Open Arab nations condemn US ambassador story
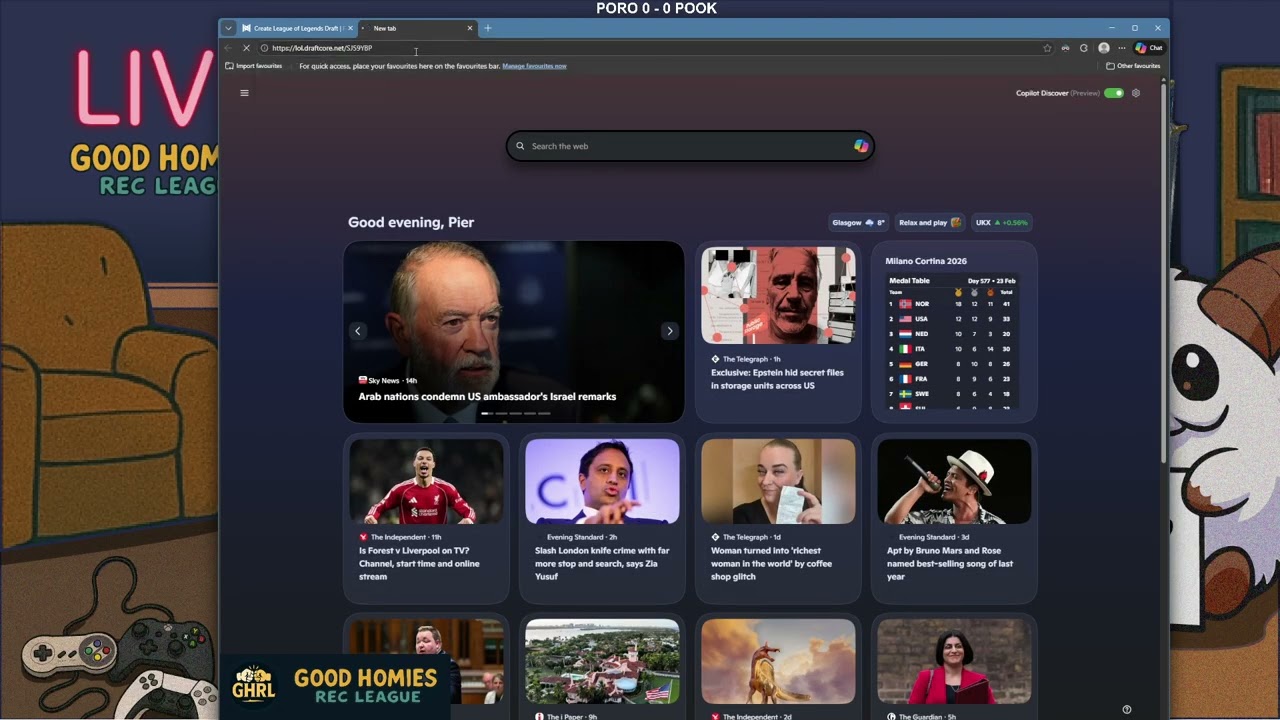The image size is (1280, 720). coord(487,397)
